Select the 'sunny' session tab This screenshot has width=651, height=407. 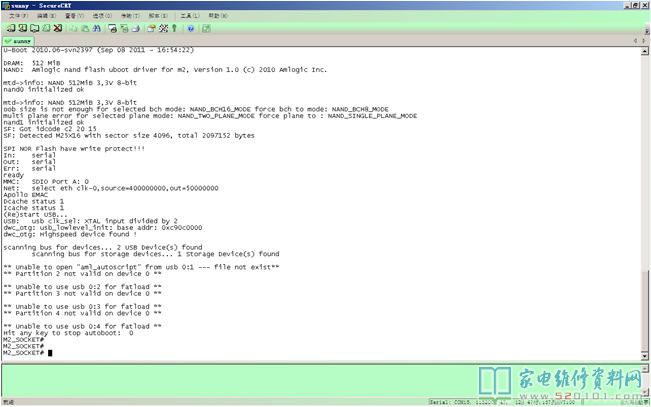(18, 41)
